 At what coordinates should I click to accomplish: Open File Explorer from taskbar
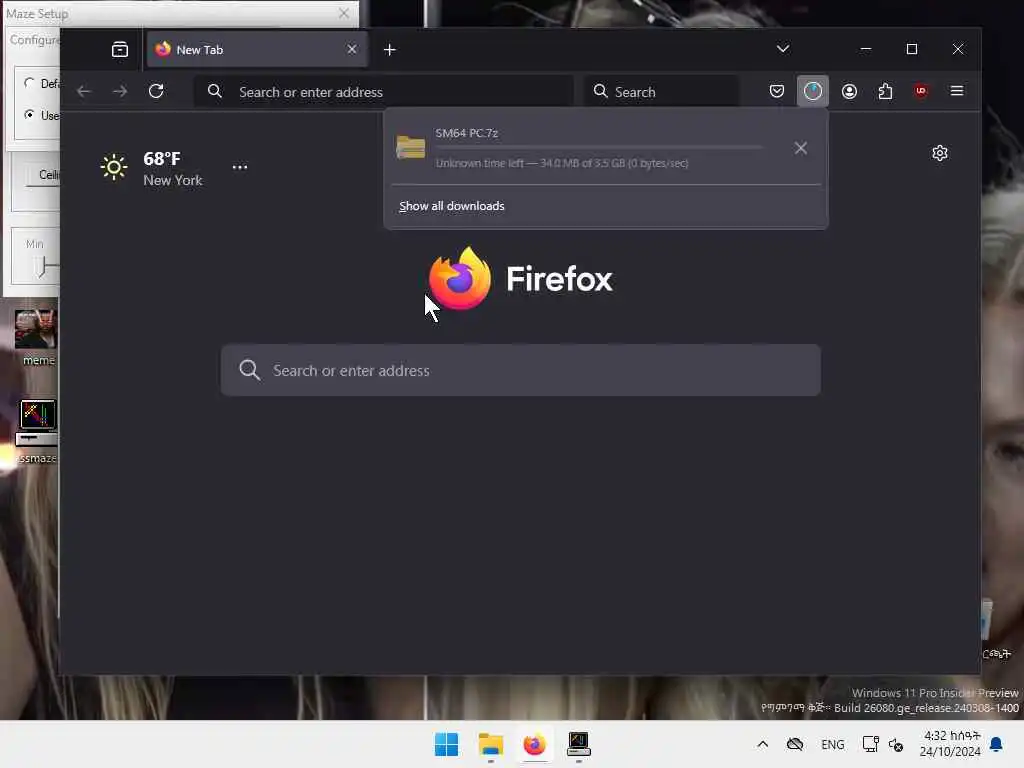(490, 744)
